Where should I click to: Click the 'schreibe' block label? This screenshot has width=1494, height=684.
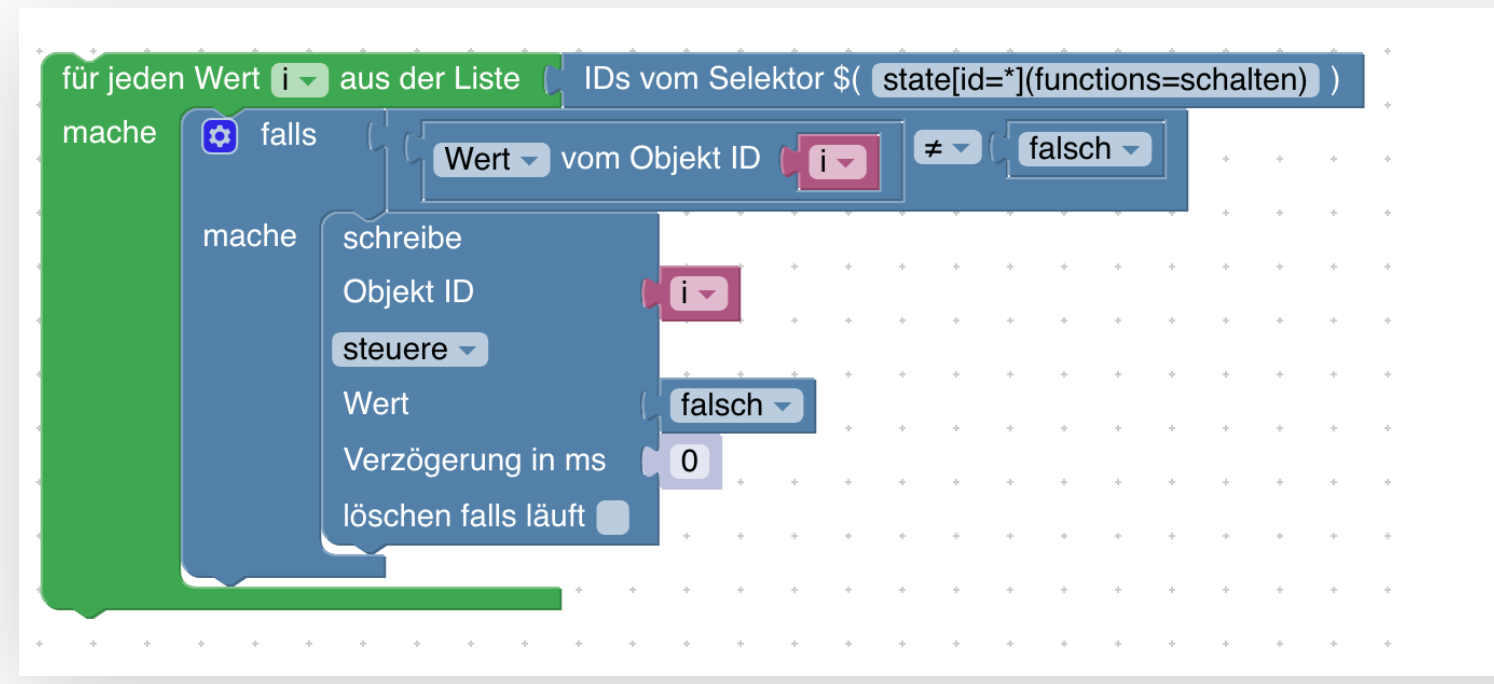coord(402,238)
